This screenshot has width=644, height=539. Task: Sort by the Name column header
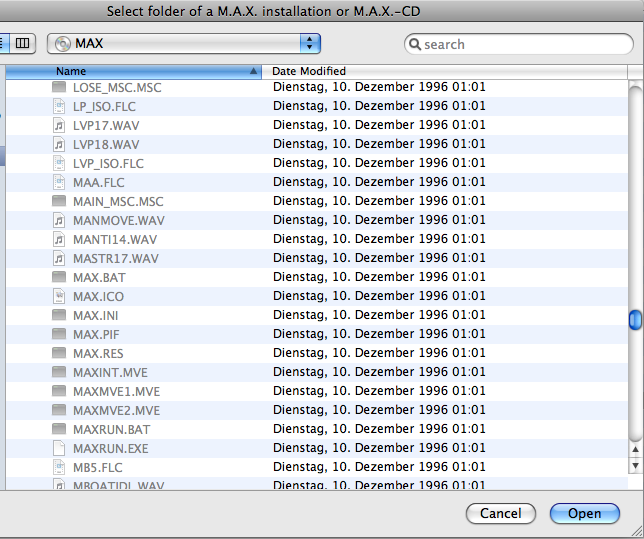(133, 71)
